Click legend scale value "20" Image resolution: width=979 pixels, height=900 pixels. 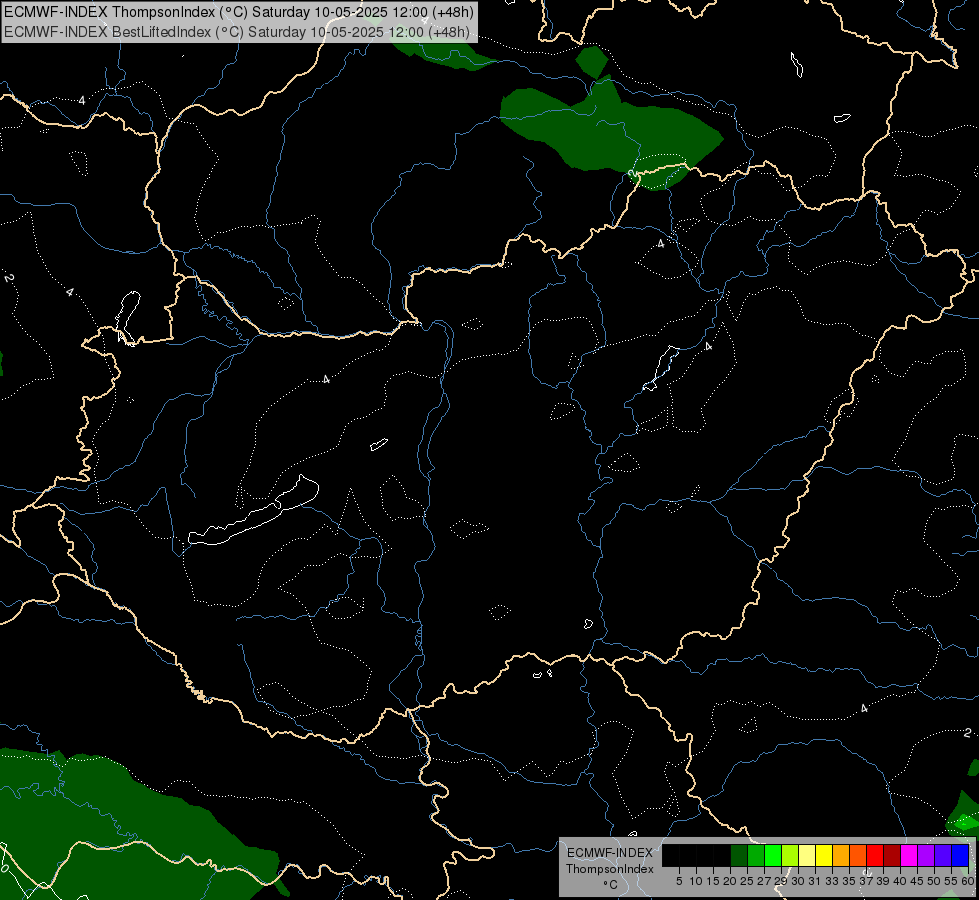[x=730, y=881]
